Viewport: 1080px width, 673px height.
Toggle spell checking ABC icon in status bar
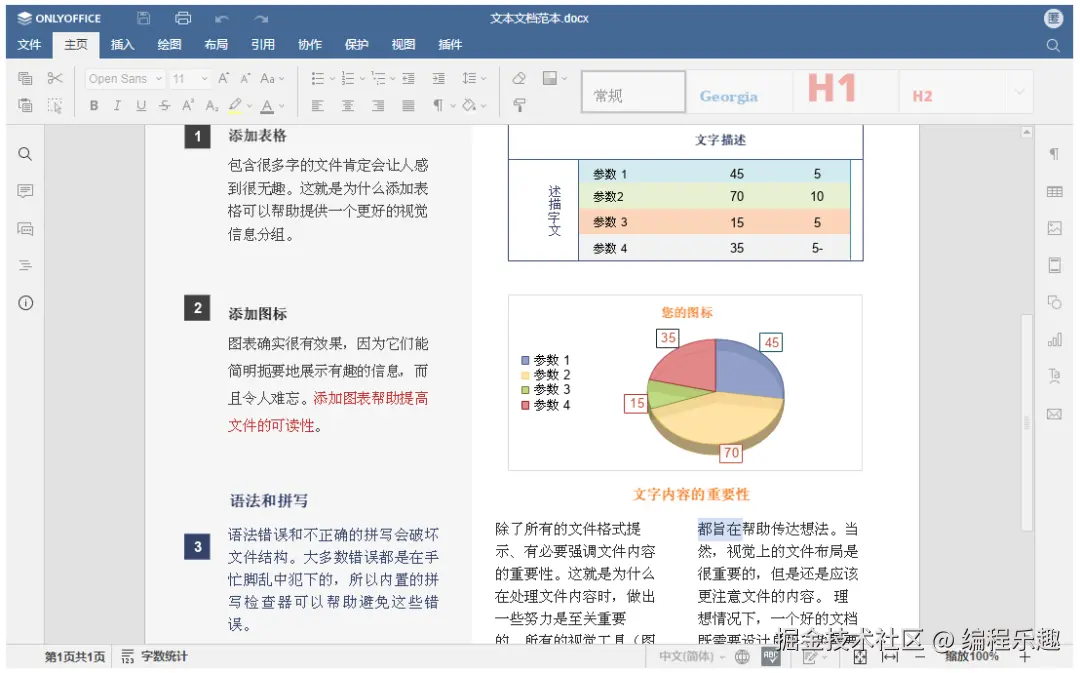771,656
